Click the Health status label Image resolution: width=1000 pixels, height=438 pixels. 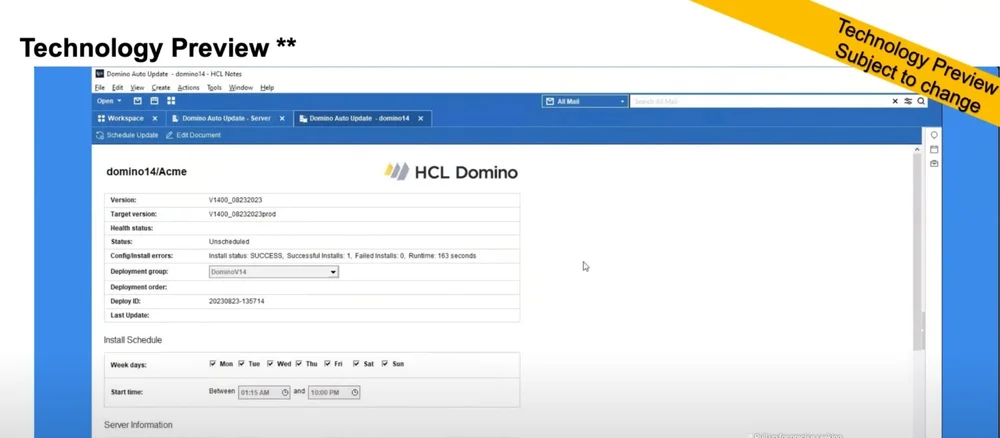click(x=131, y=228)
